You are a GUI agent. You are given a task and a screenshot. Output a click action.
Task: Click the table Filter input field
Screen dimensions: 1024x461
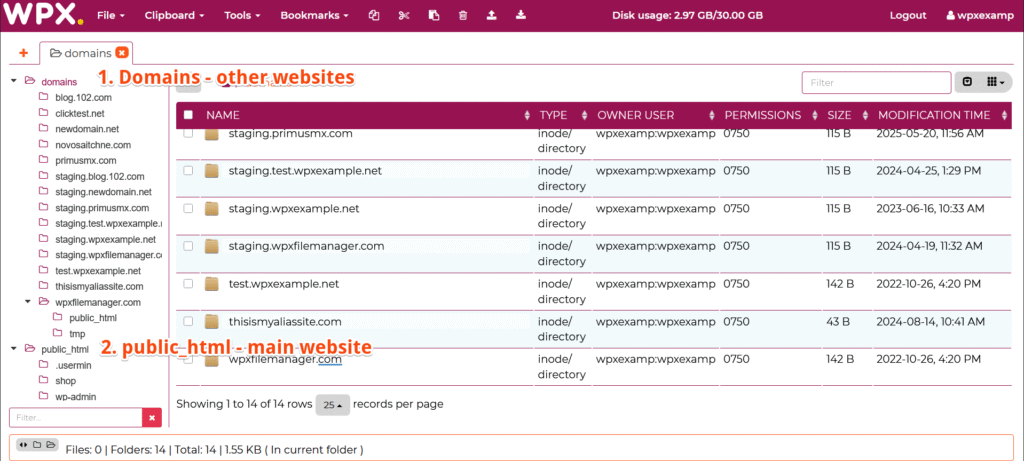(876, 83)
